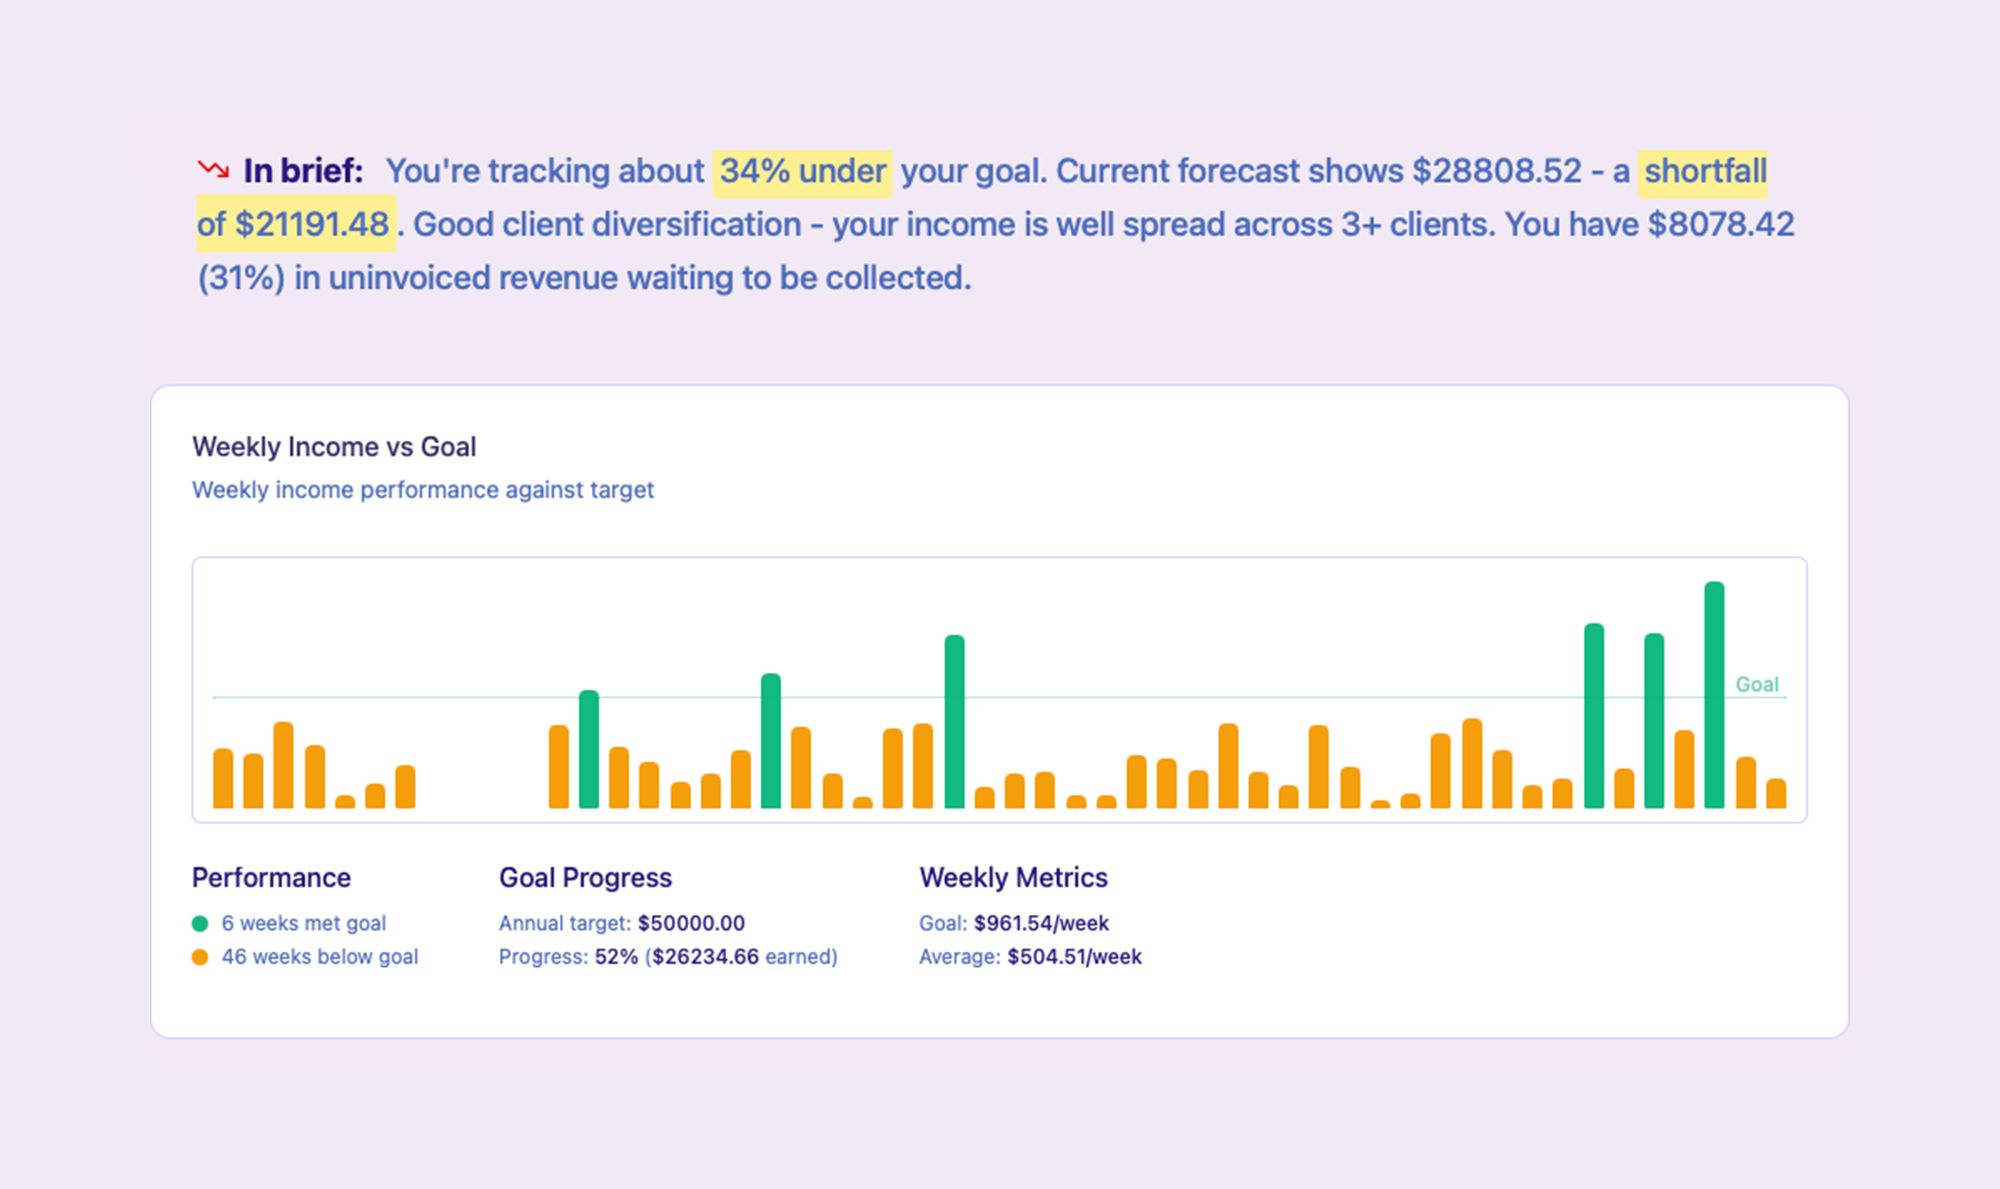Click the average $504.51/week value
The height and width of the screenshot is (1189, 2000).
click(1074, 957)
